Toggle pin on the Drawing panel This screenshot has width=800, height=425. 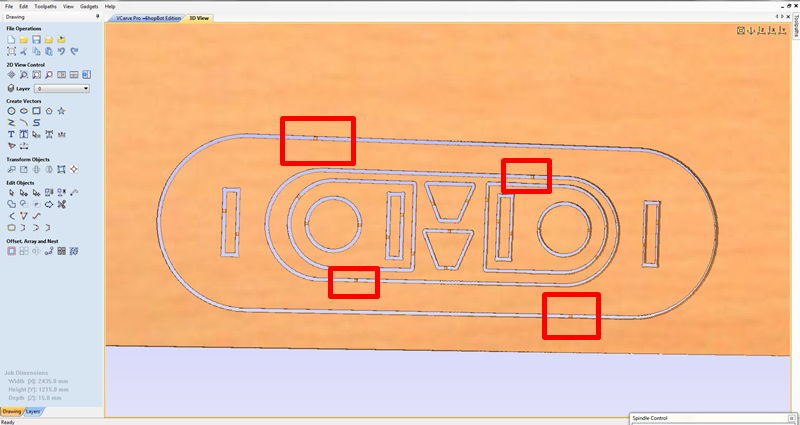(97, 17)
